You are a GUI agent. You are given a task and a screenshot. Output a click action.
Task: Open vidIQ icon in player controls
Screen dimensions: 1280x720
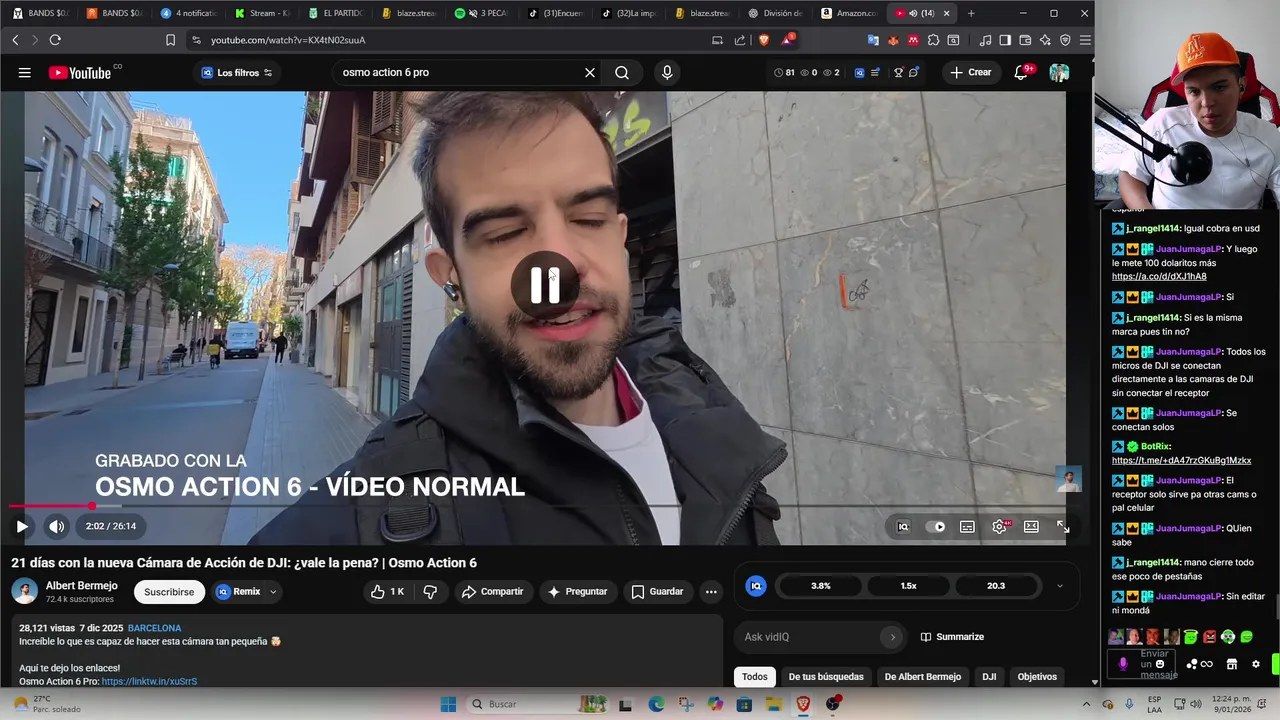click(x=903, y=527)
